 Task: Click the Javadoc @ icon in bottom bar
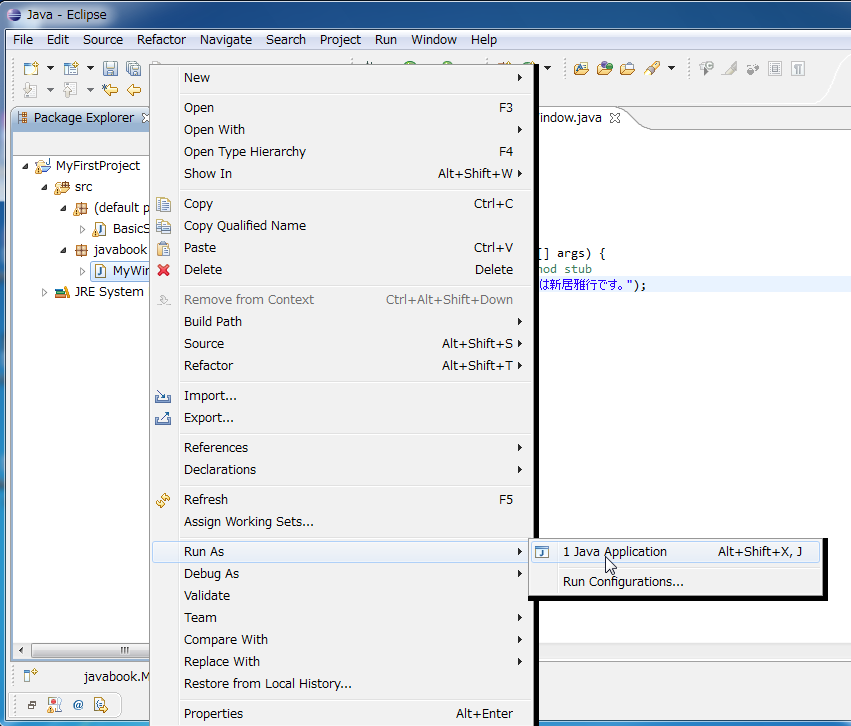tap(78, 705)
